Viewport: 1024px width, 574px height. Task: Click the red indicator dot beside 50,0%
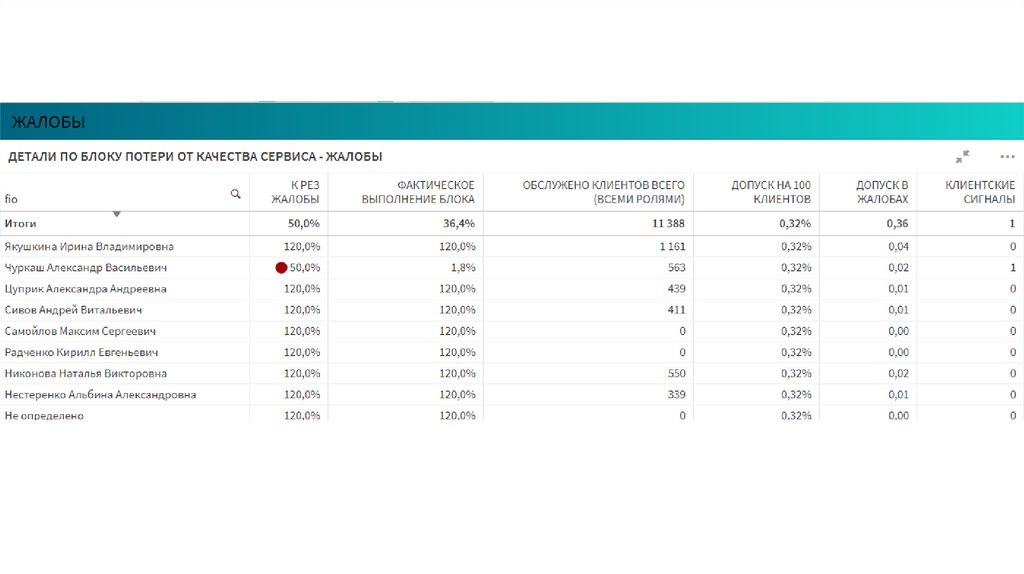[x=281, y=268]
